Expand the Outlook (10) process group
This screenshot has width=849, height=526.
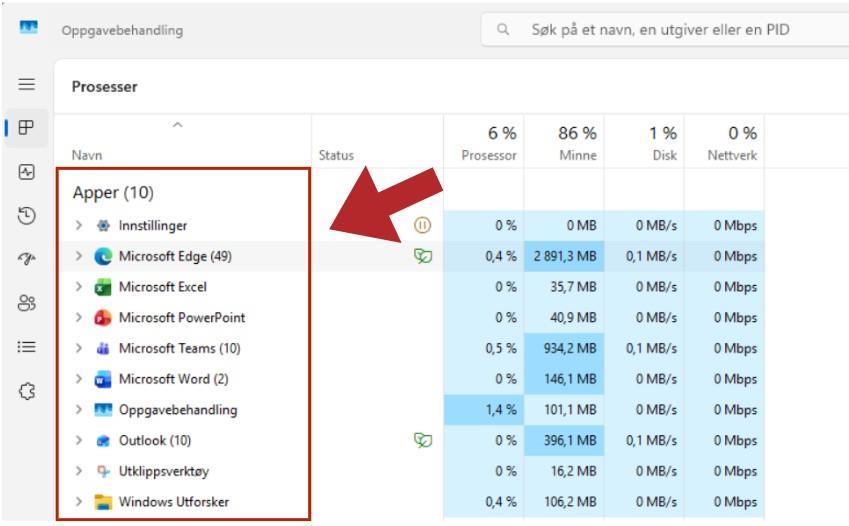click(x=79, y=440)
